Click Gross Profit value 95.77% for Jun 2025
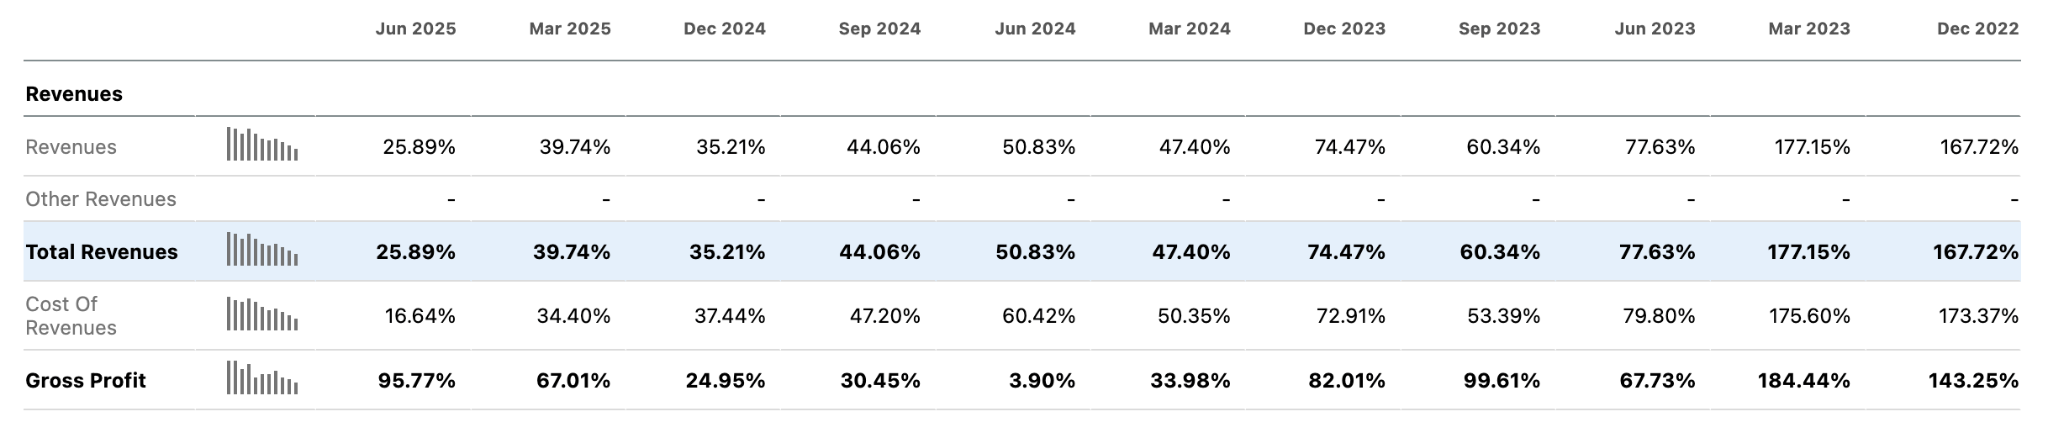Image resolution: width=2048 pixels, height=427 pixels. [x=417, y=381]
